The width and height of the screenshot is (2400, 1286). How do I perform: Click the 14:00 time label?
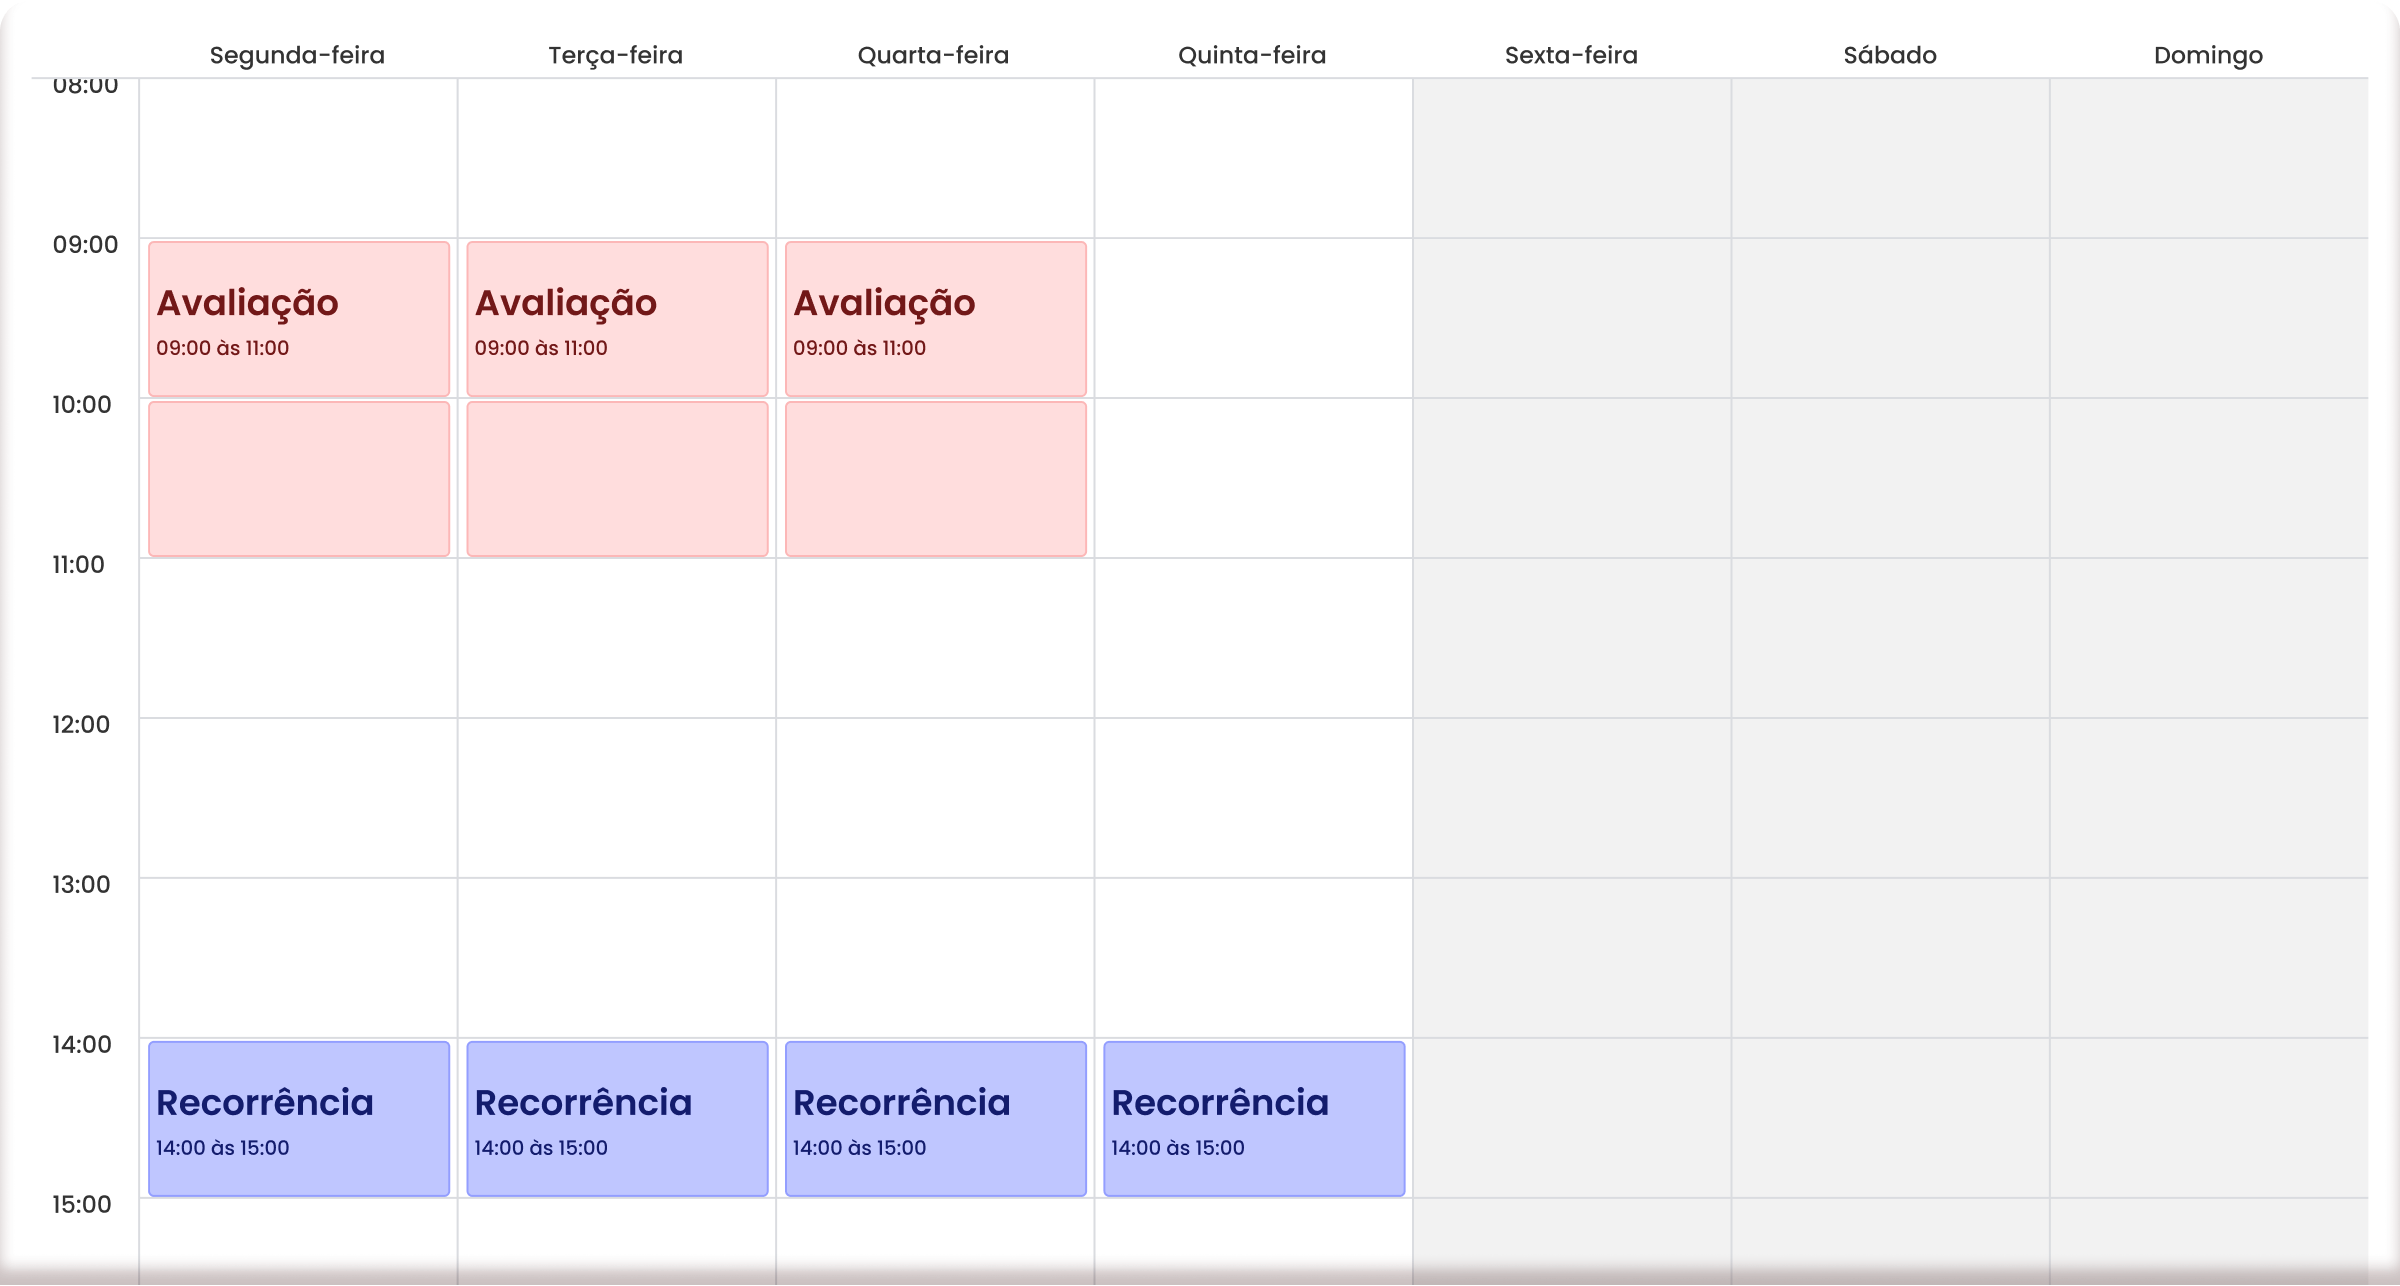click(x=82, y=1045)
